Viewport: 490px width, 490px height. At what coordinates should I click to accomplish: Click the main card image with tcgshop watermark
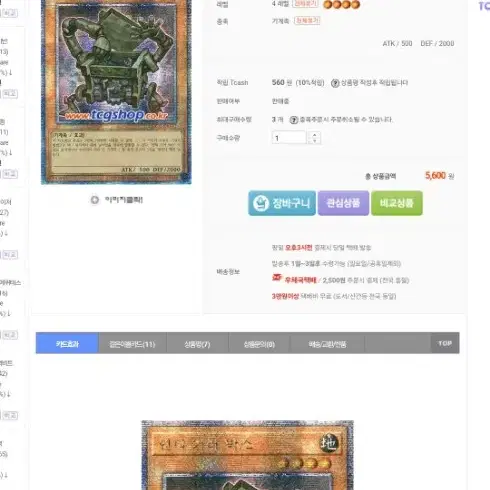(x=116, y=92)
